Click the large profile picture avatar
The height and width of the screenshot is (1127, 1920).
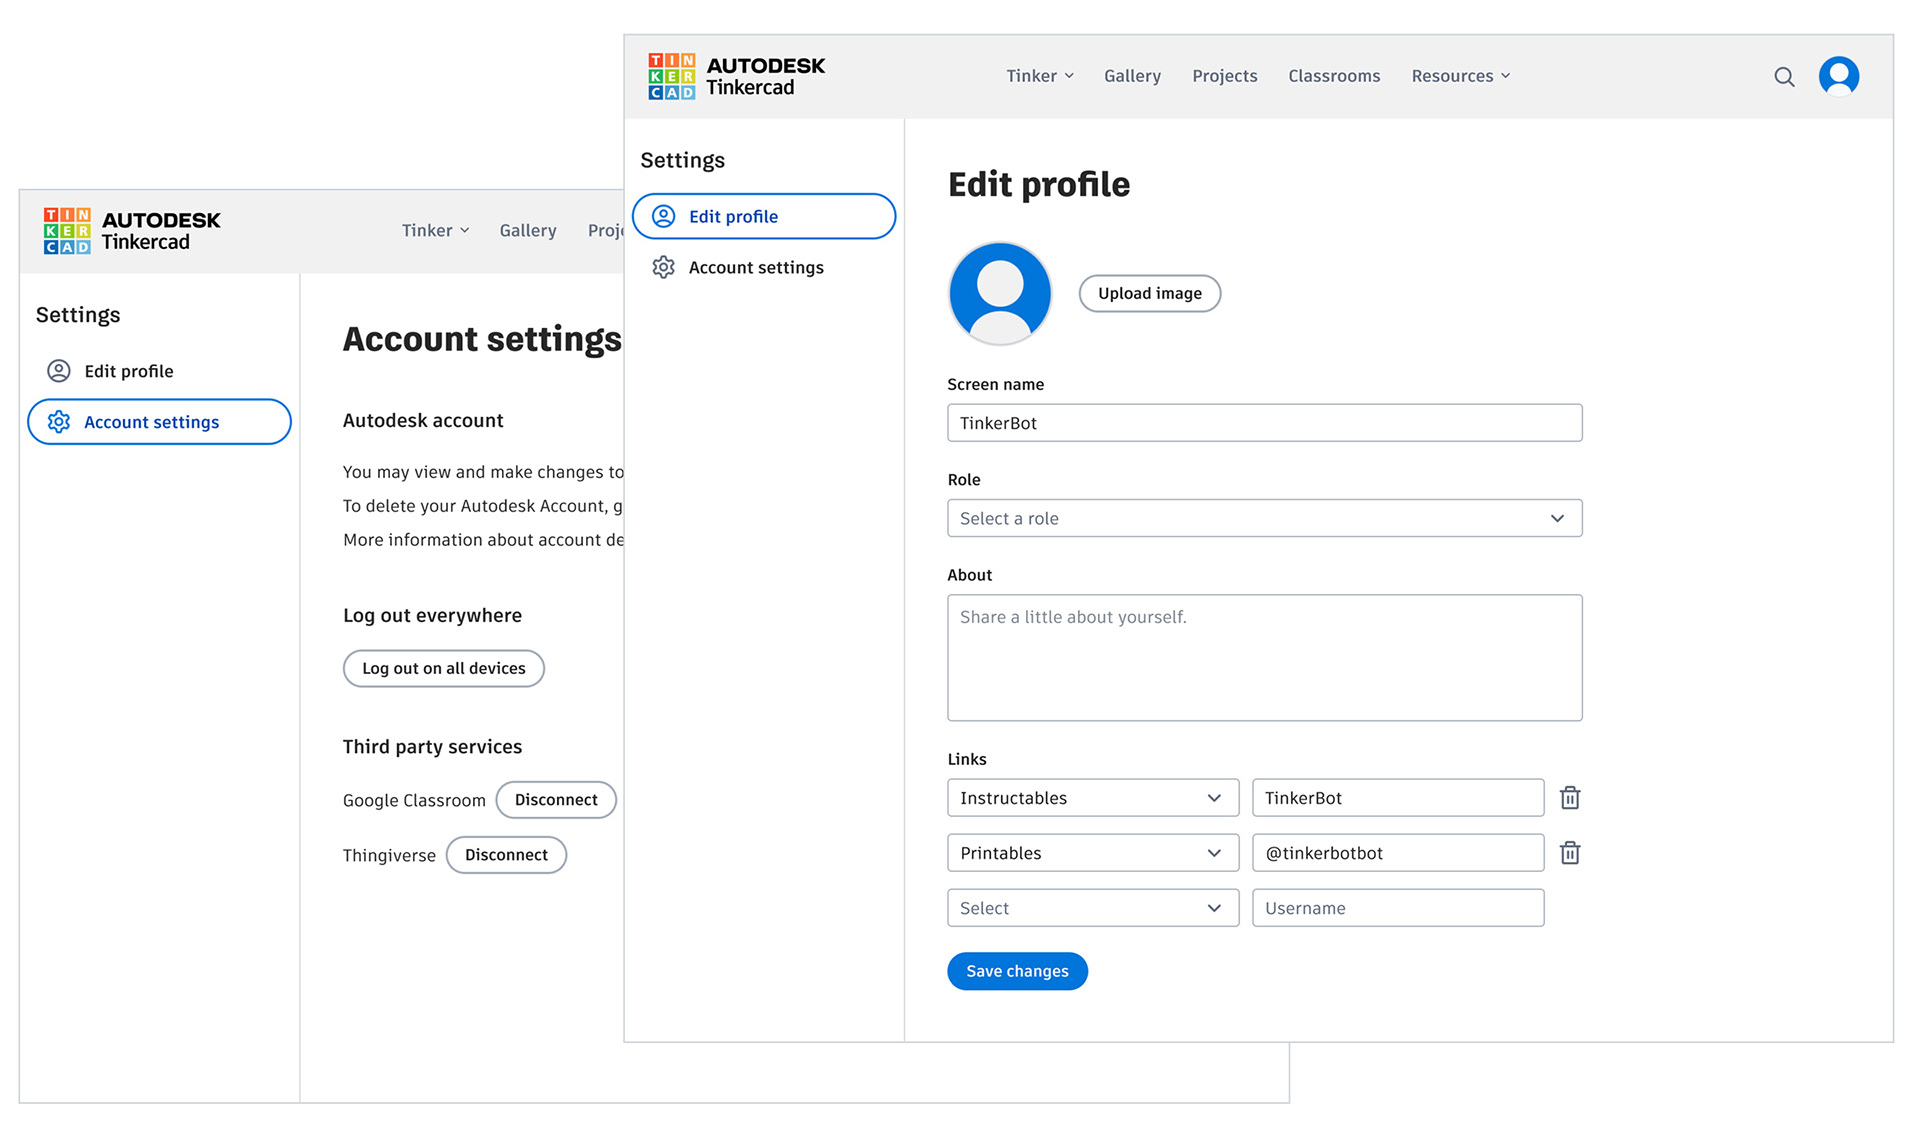point(999,294)
